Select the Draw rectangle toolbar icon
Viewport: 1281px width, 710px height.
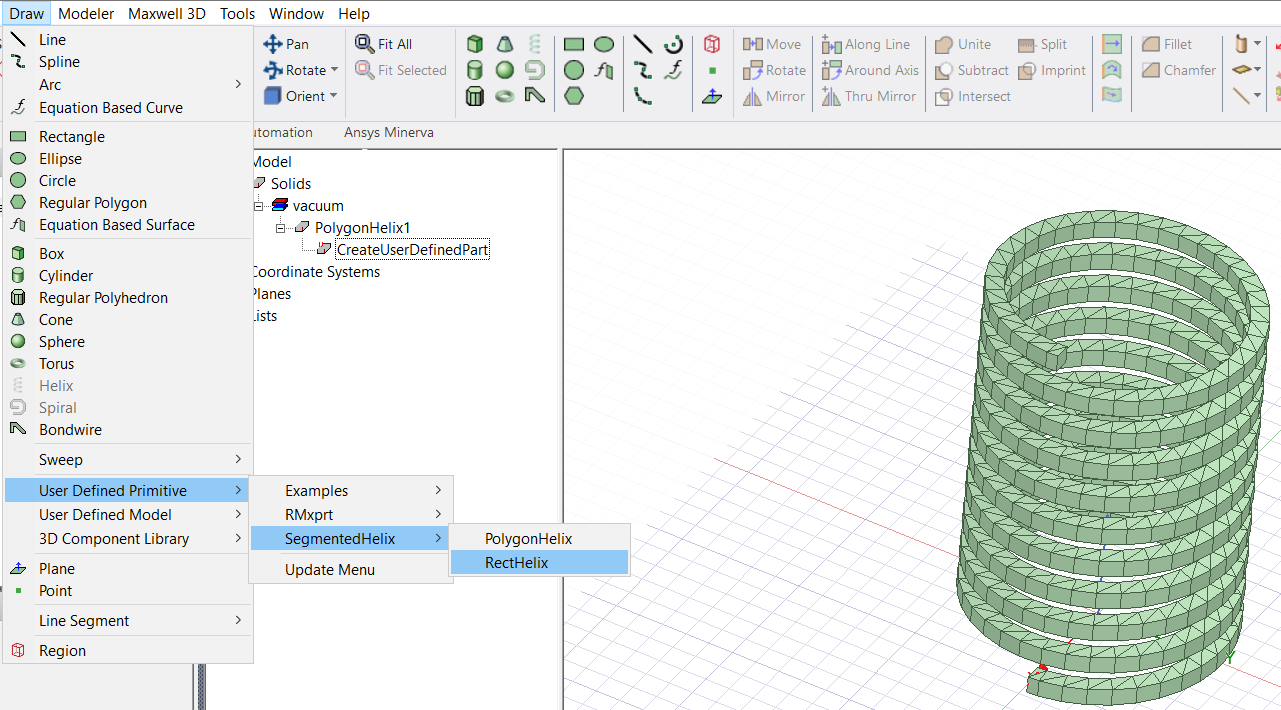click(574, 44)
